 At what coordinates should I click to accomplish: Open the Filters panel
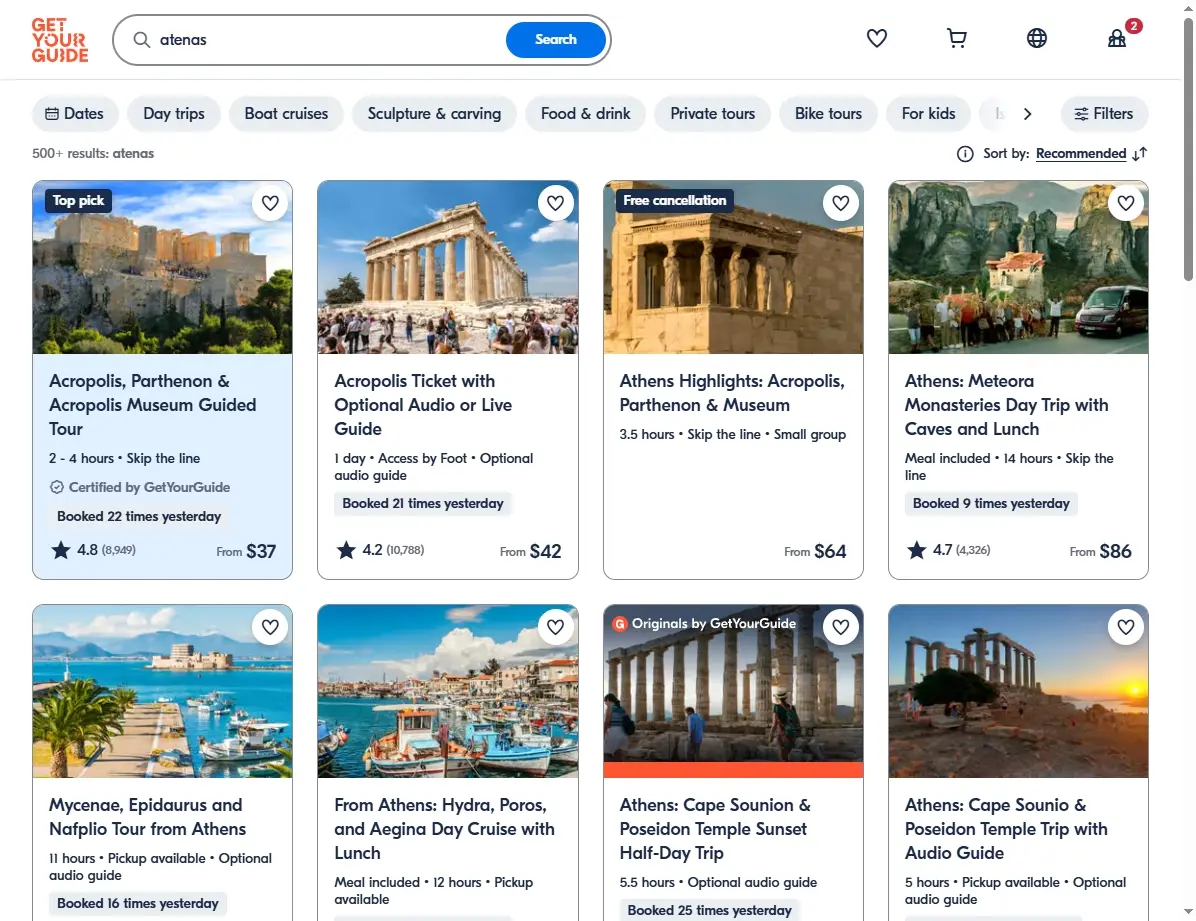1104,114
